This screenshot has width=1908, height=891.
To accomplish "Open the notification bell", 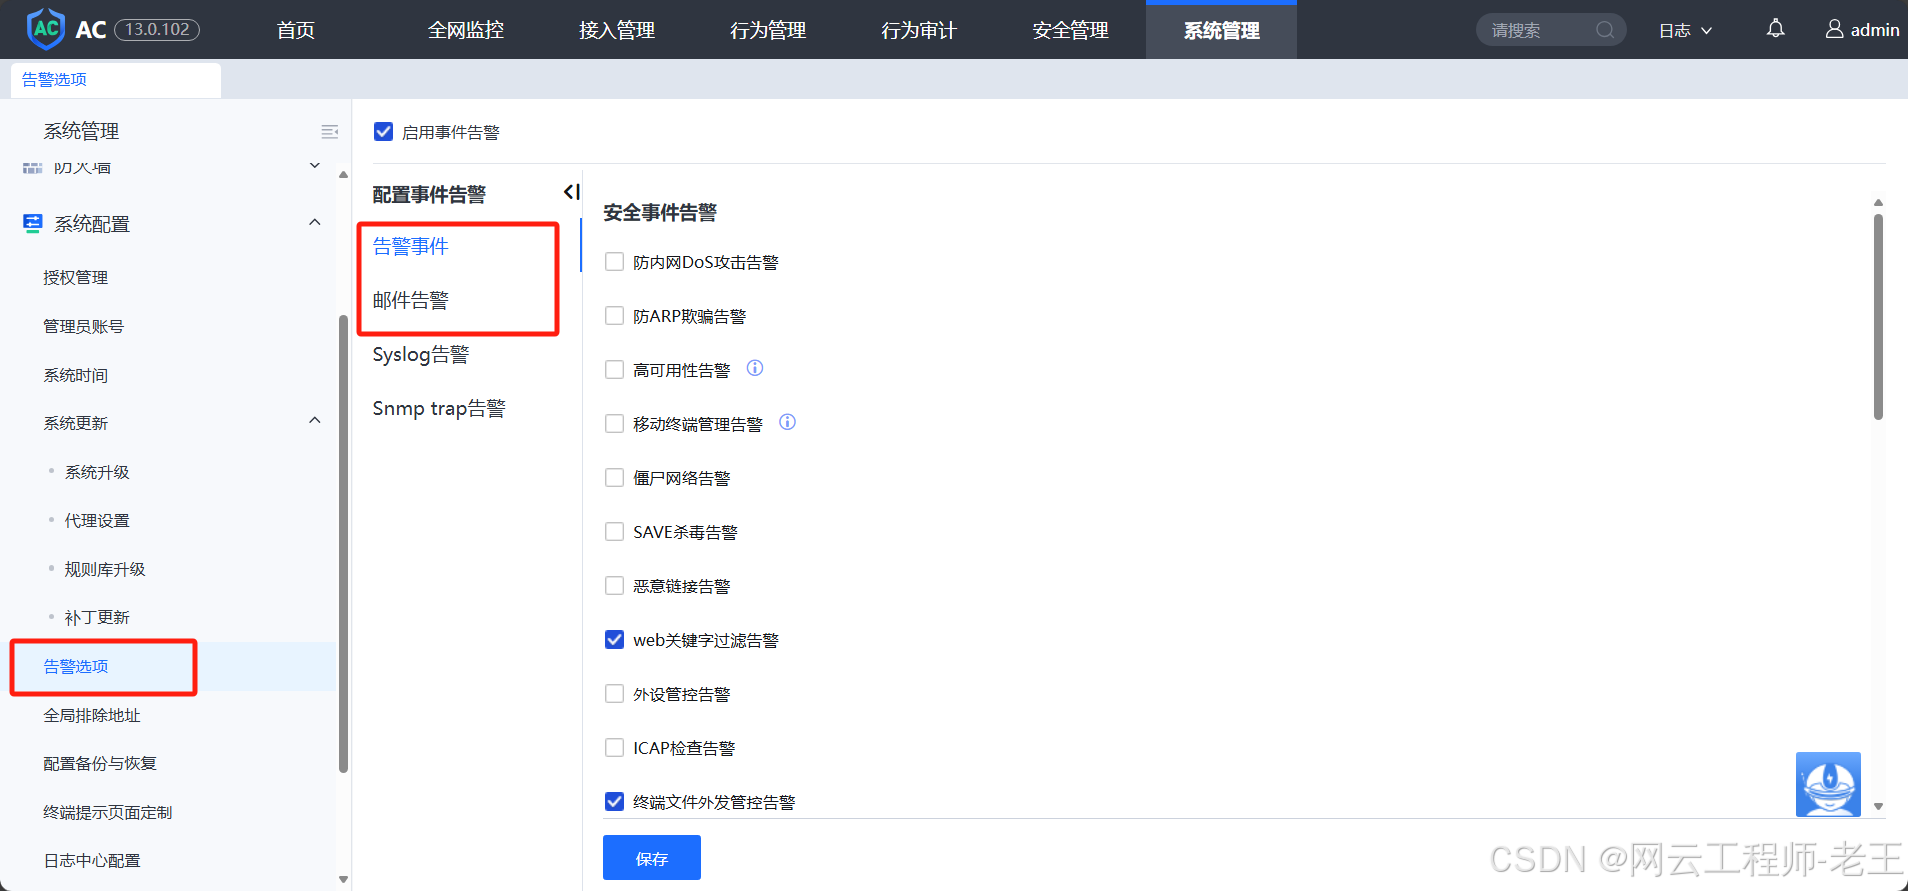I will (1775, 29).
